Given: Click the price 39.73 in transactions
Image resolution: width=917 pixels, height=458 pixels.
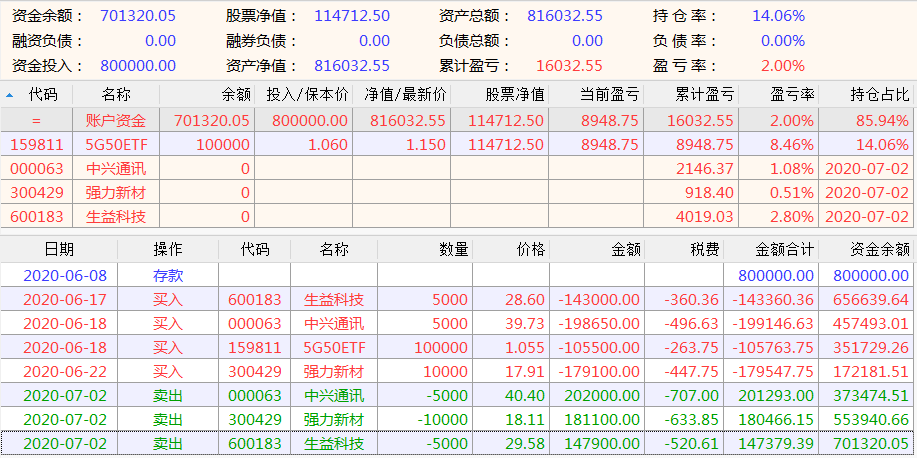Looking at the screenshot, I should pos(525,324).
